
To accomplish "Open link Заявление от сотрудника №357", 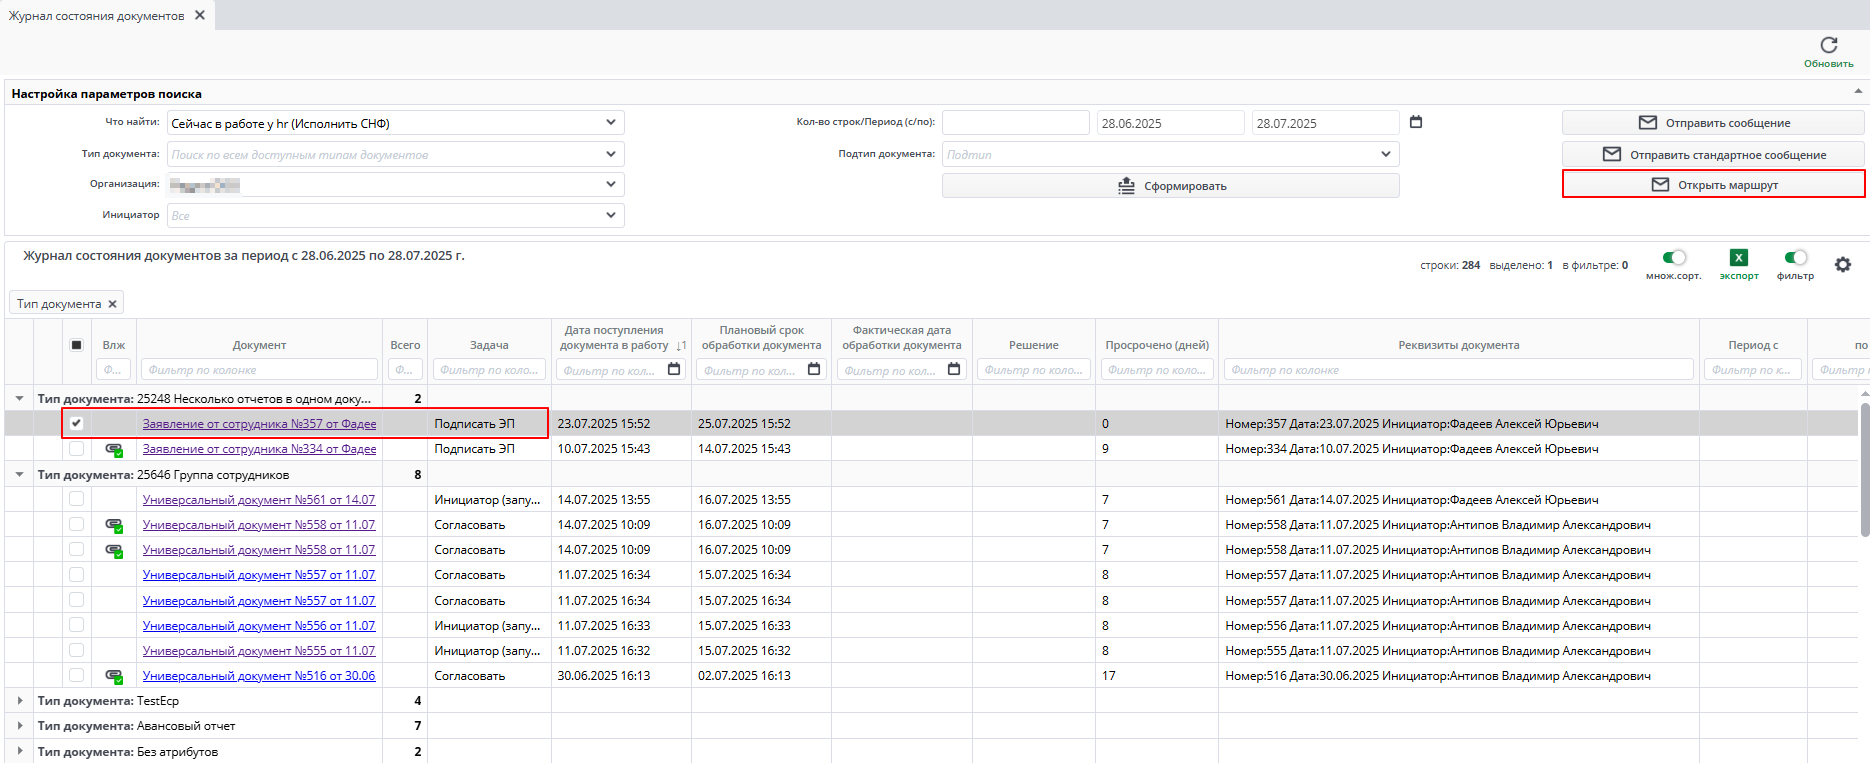I will (x=259, y=424).
